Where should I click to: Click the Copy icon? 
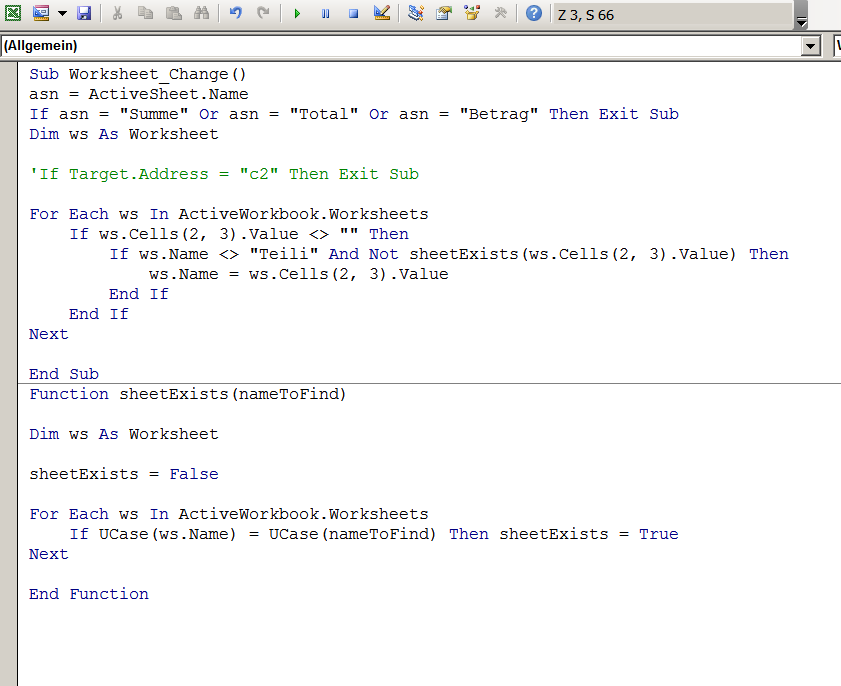[x=145, y=13]
